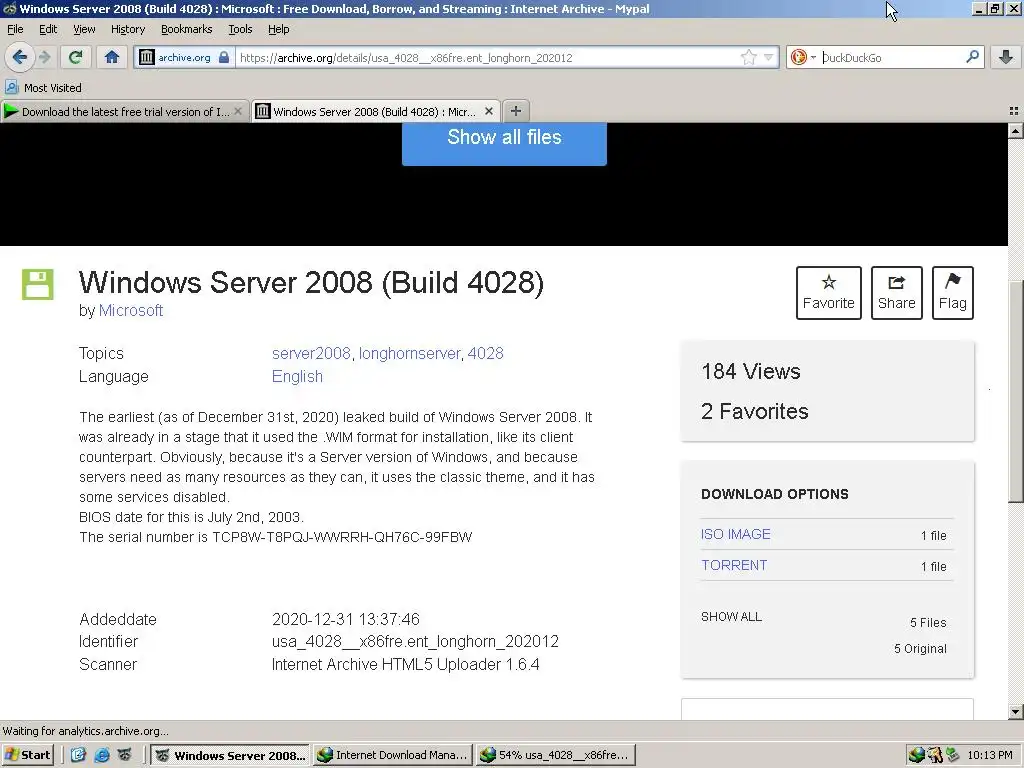Click the '184 Views' text

[x=750, y=372]
